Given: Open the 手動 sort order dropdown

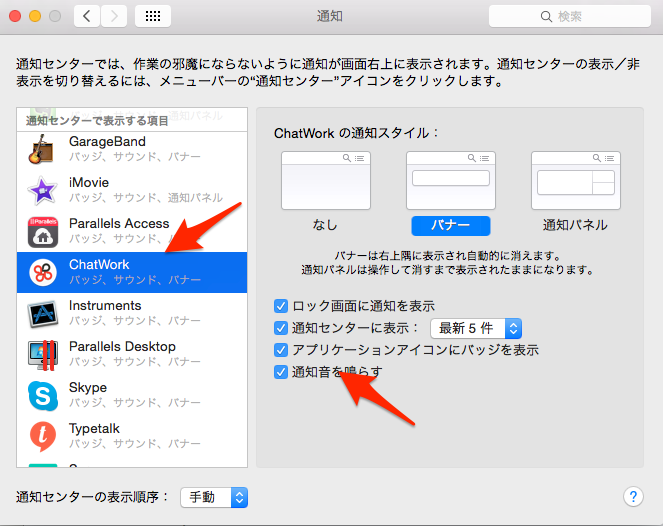Looking at the screenshot, I should click(x=214, y=497).
